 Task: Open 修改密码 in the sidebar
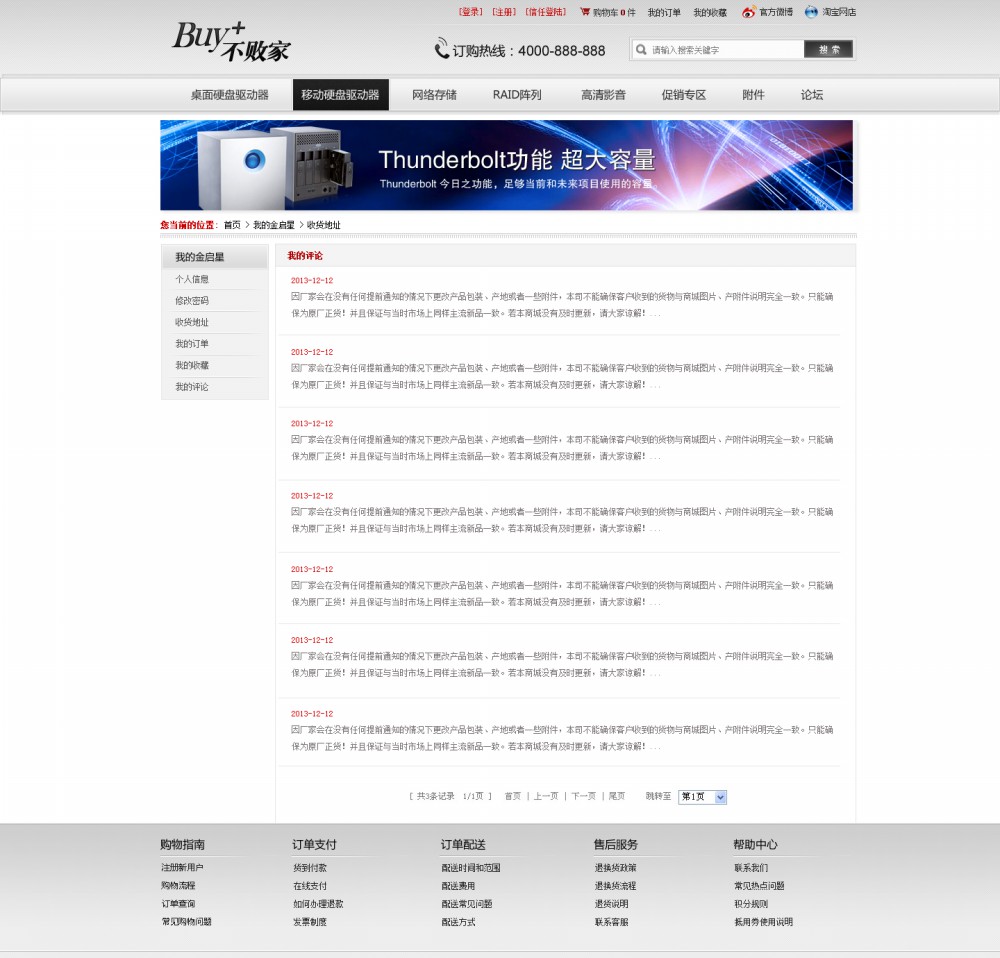point(192,301)
